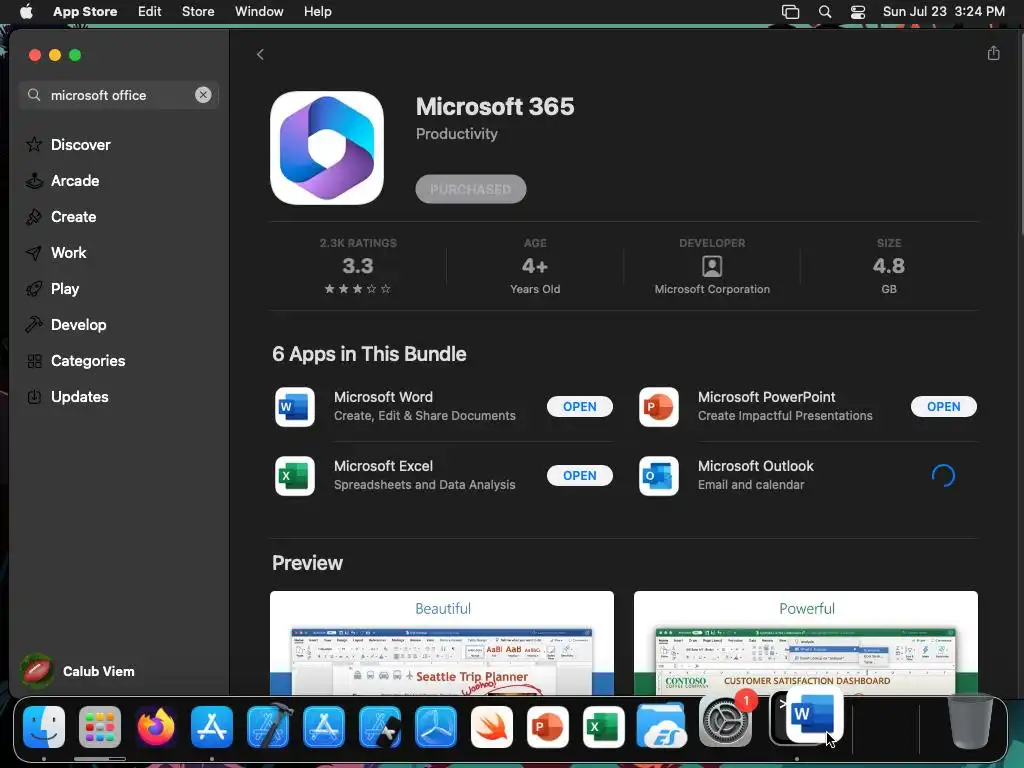Open Spotlight search in menu bar
Viewport: 1024px width, 768px height.
(825, 12)
